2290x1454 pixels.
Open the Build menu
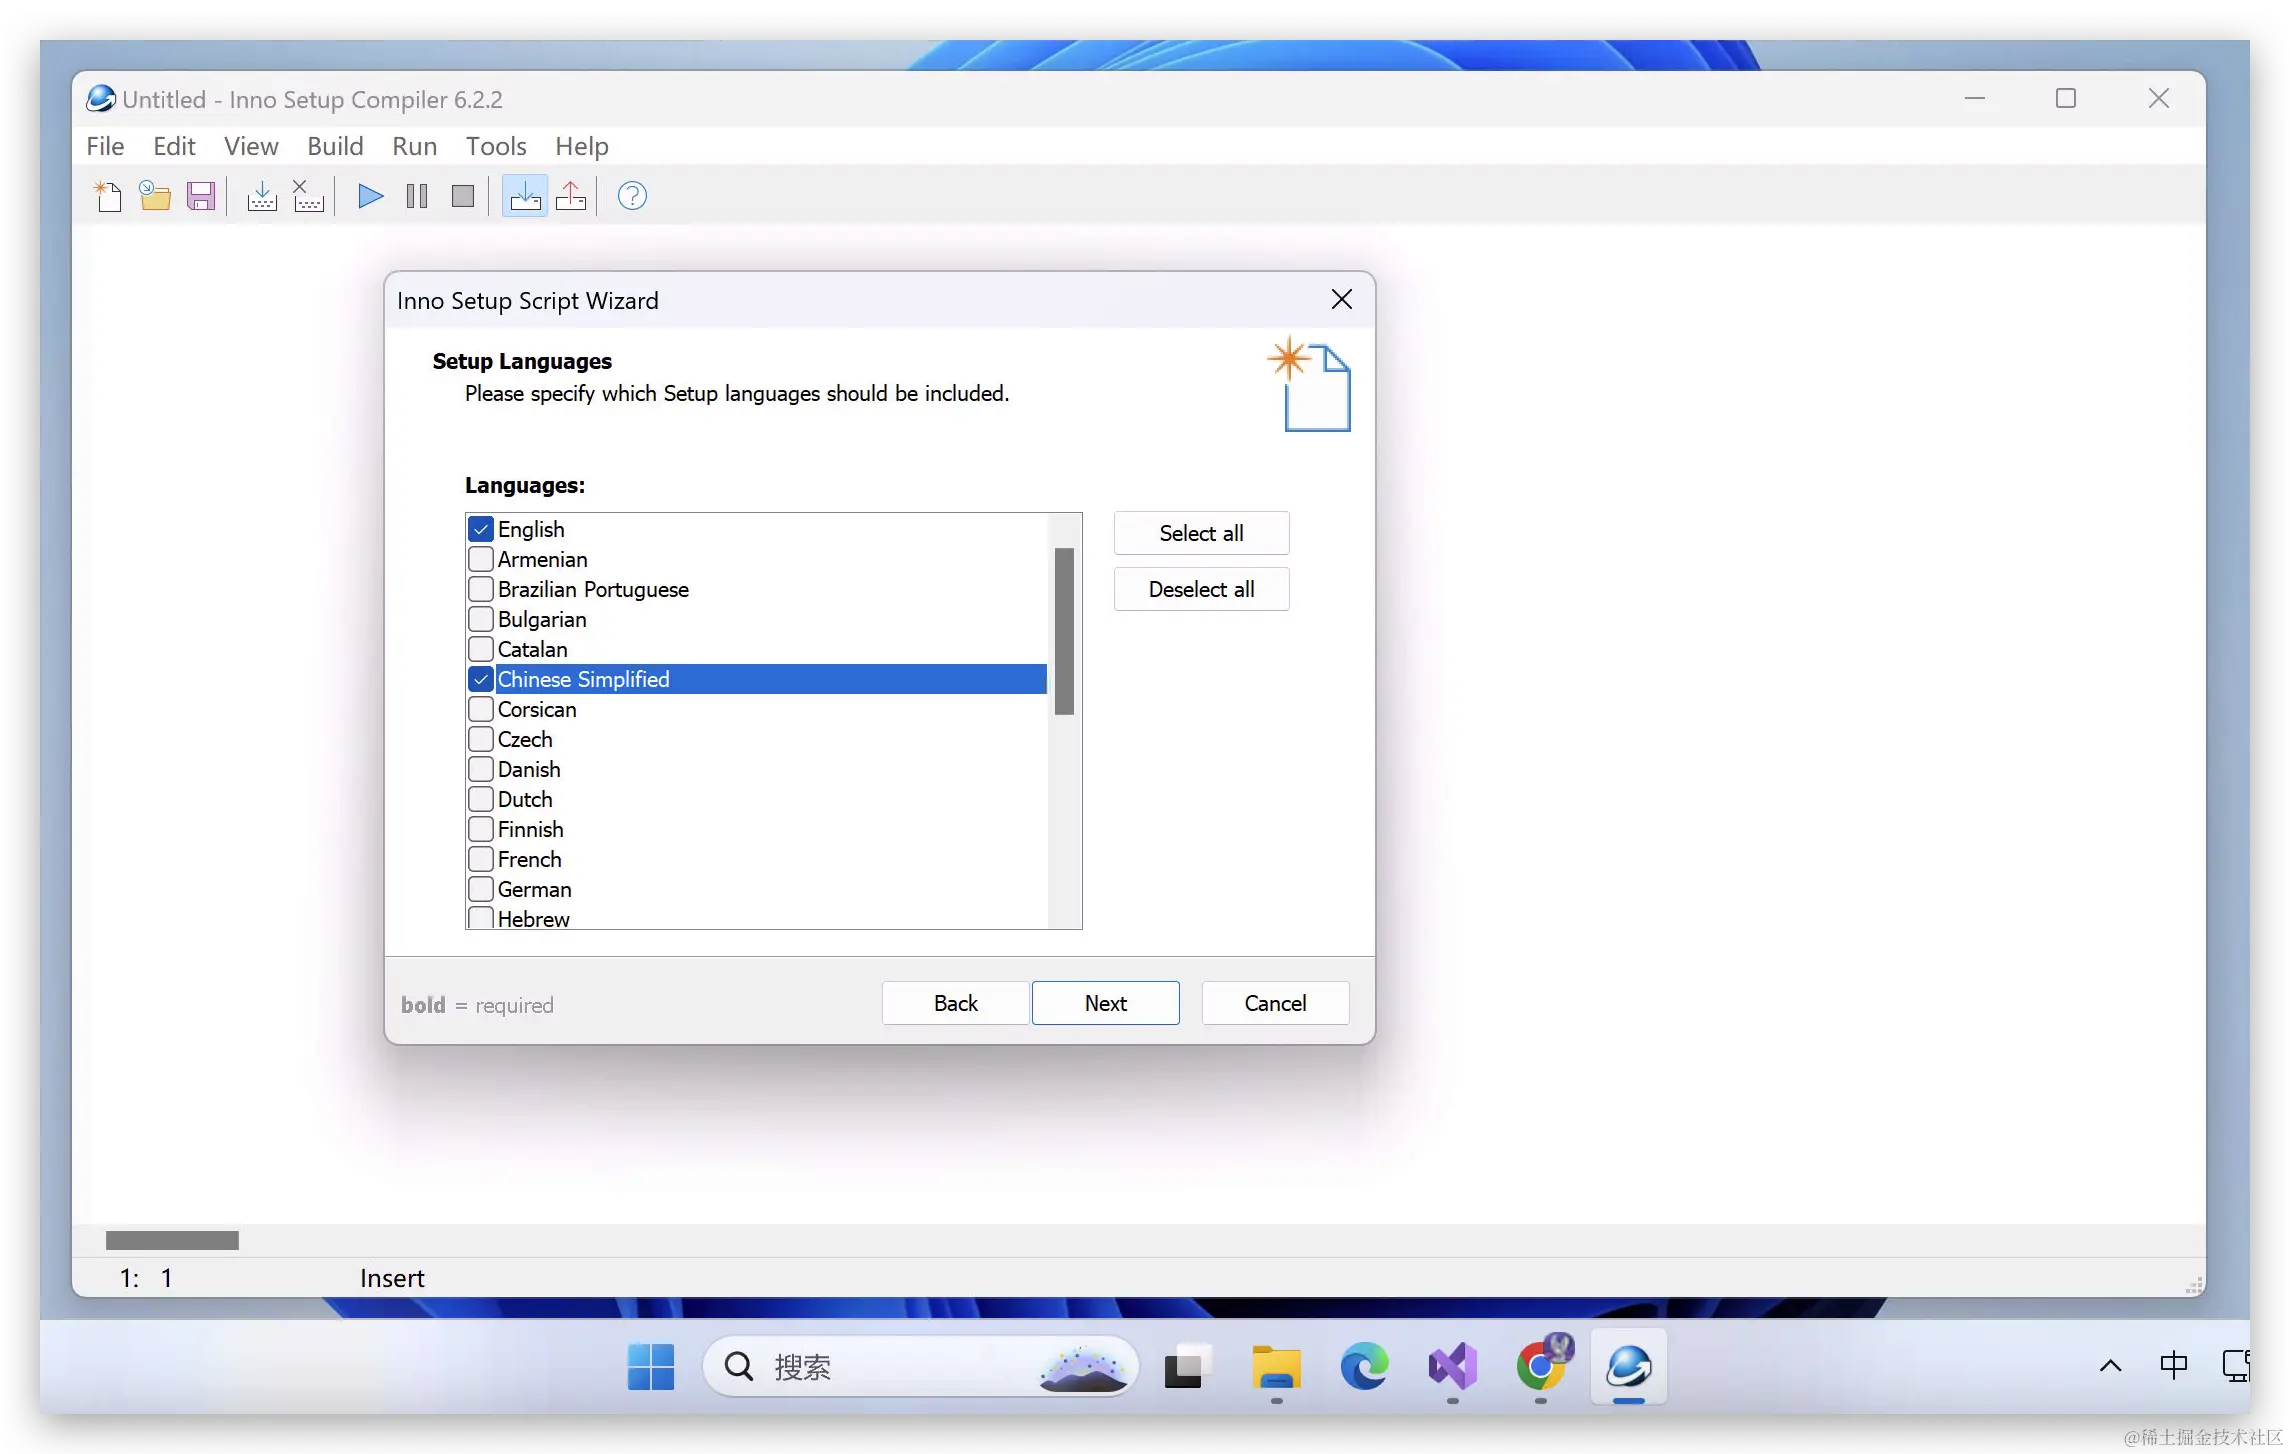pyautogui.click(x=335, y=146)
